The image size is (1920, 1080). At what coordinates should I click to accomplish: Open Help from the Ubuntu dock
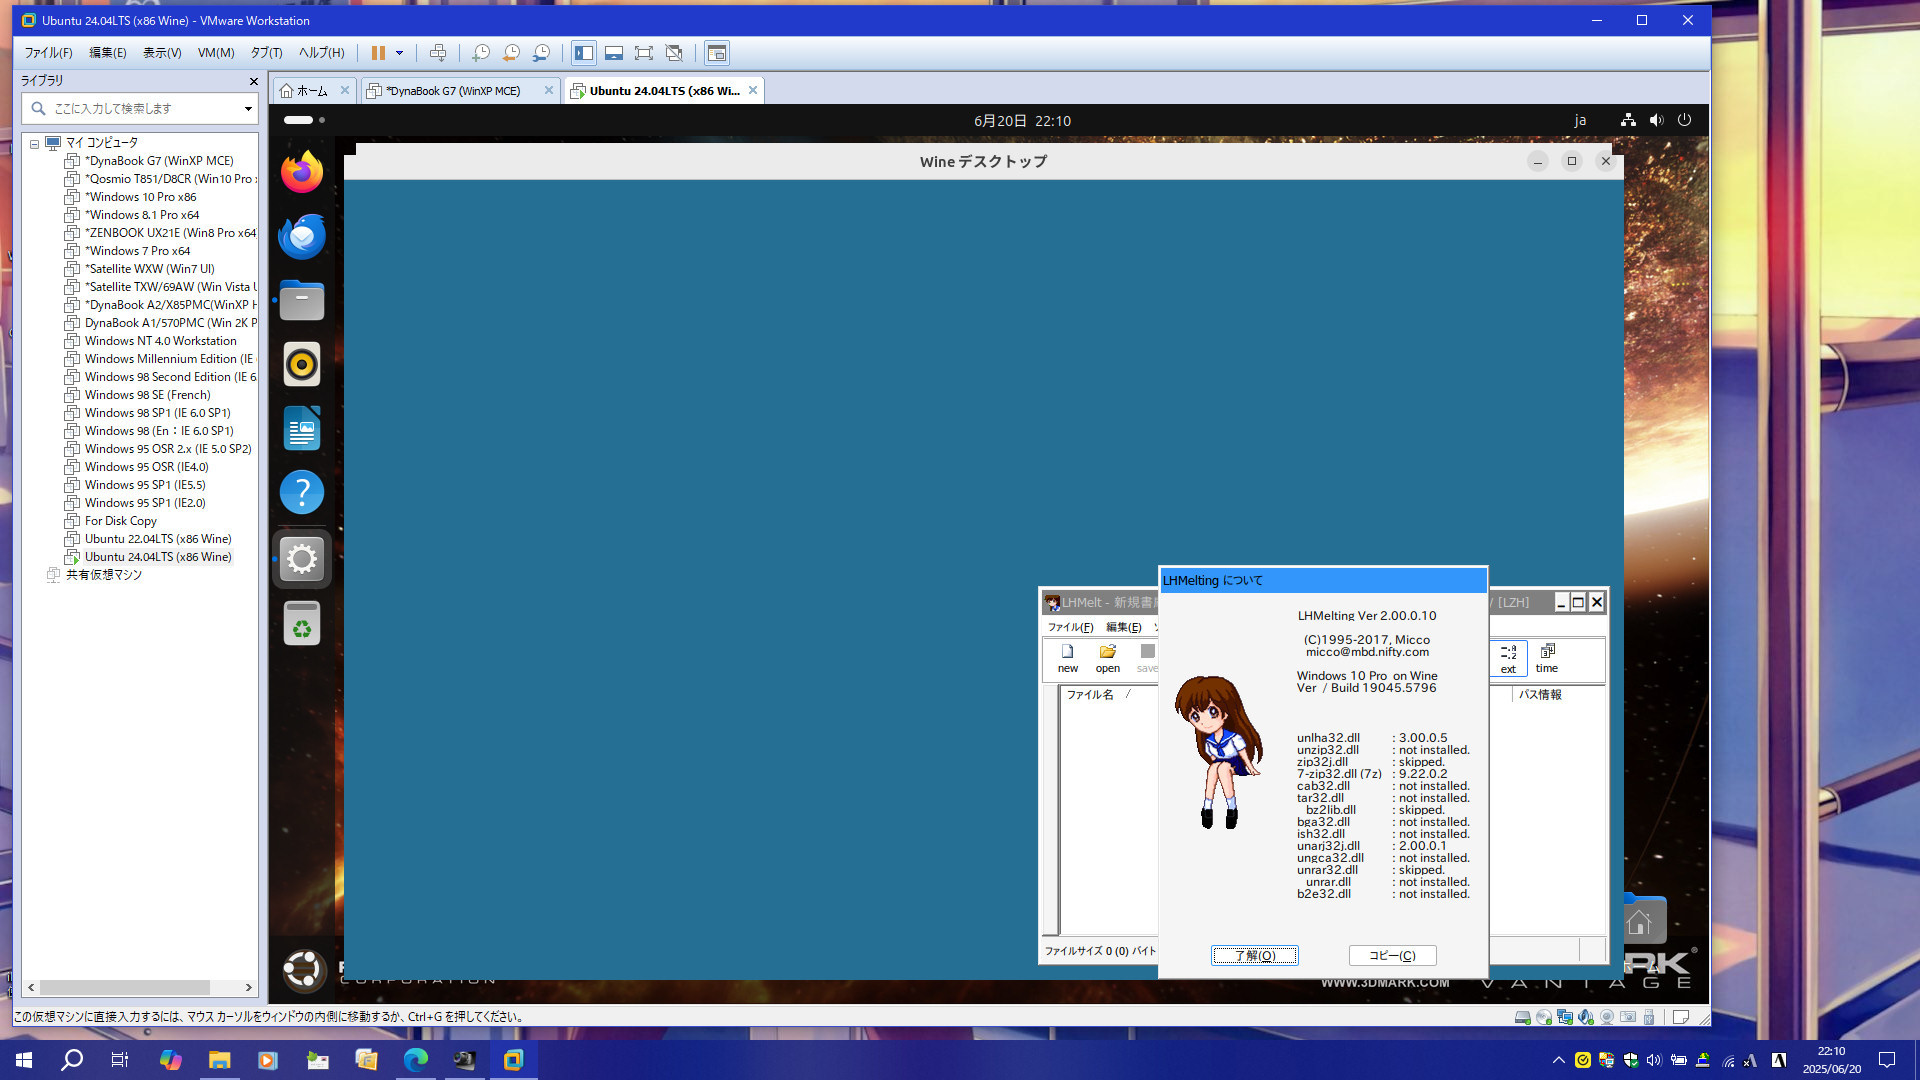[x=302, y=492]
